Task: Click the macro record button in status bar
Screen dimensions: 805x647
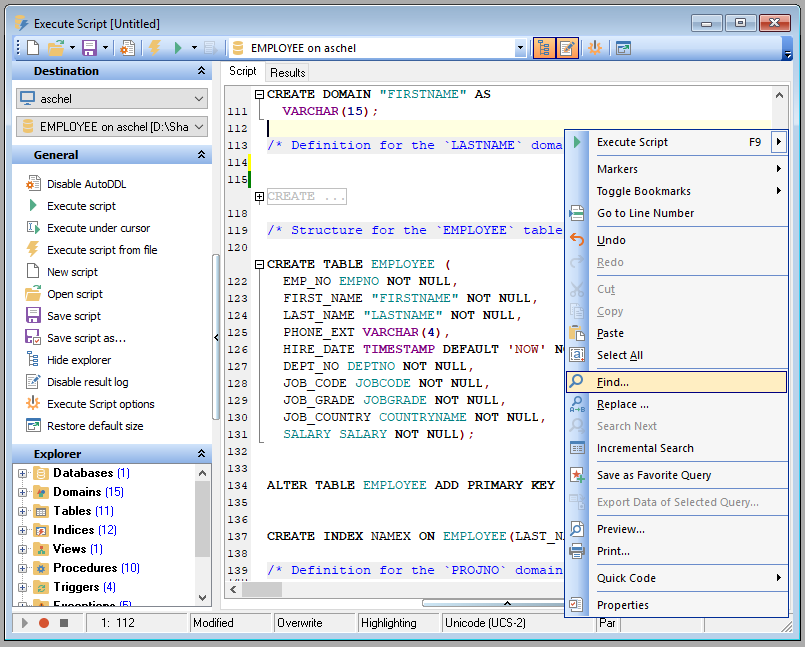Action: [x=44, y=623]
